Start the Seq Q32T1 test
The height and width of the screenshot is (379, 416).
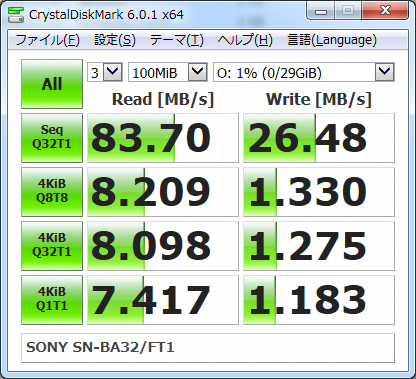pos(52,138)
